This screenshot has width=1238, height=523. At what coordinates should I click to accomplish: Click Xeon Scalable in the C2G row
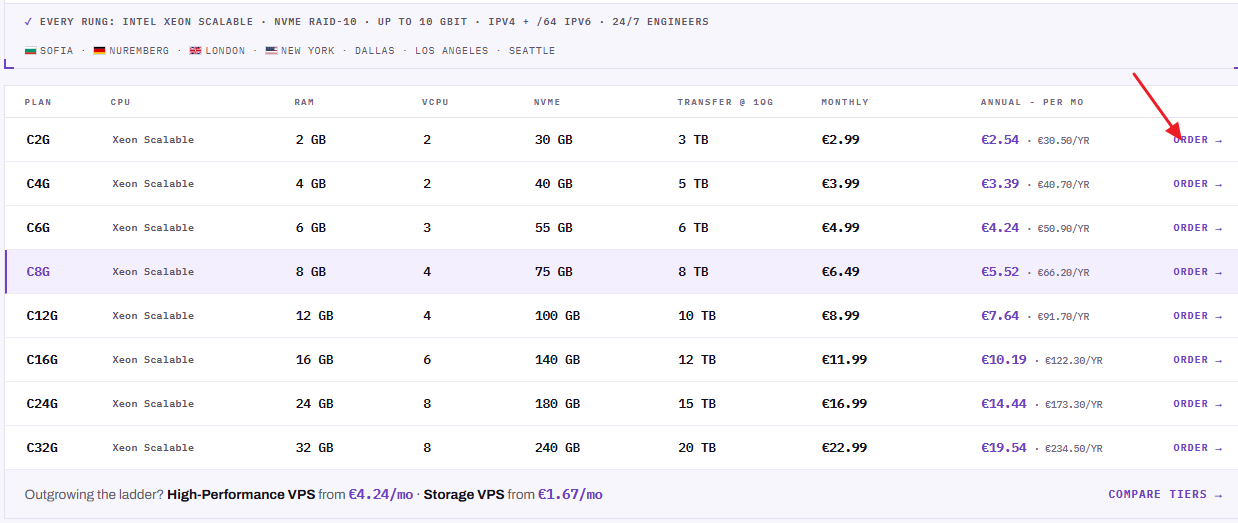tap(153, 140)
